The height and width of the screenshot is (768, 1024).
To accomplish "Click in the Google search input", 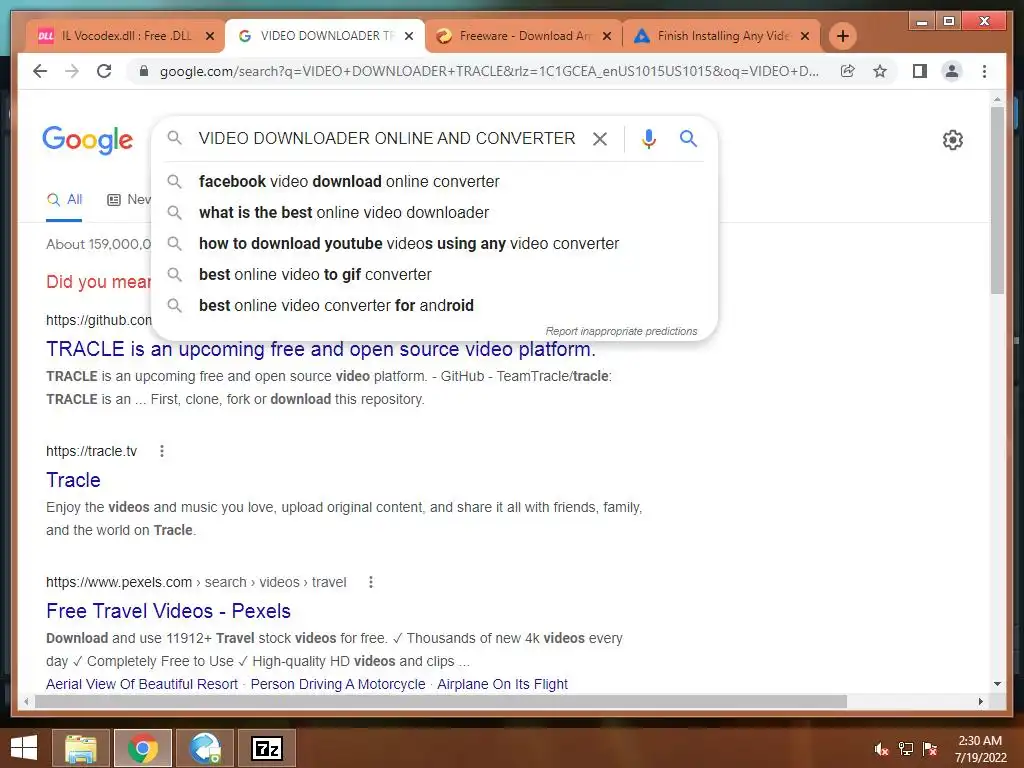I will coord(387,138).
